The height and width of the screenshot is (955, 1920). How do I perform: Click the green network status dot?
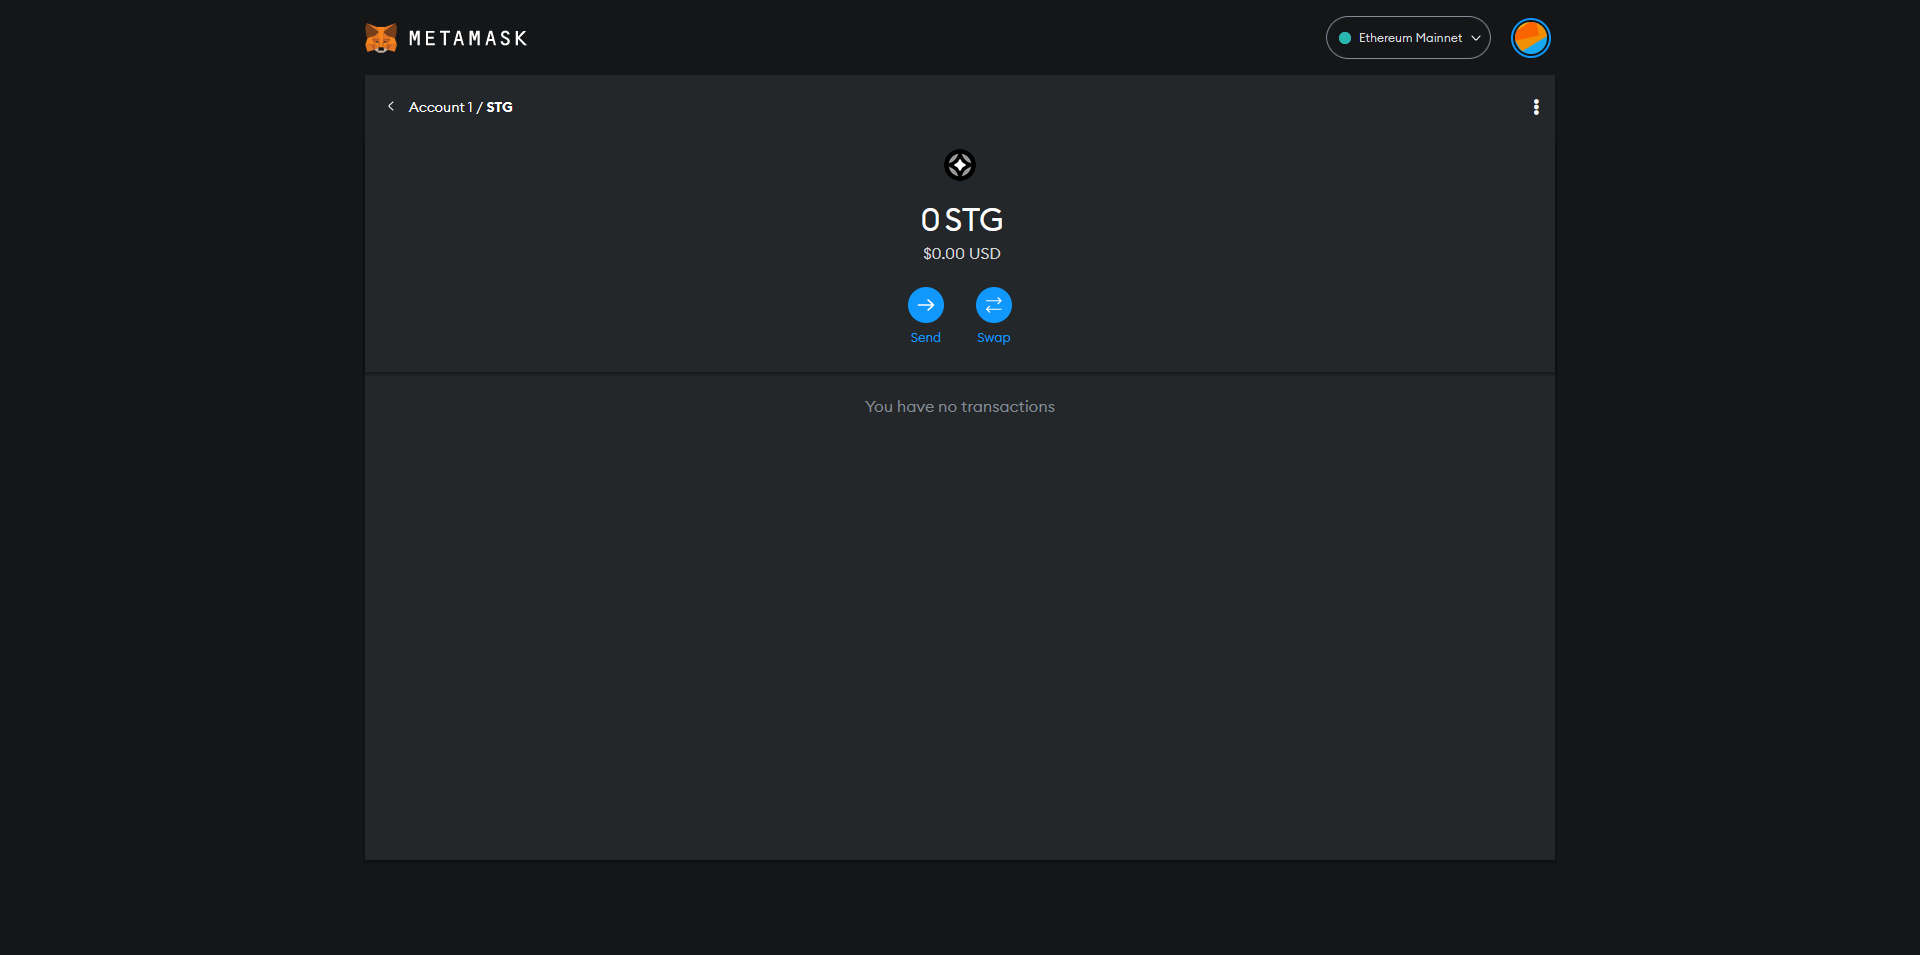pyautogui.click(x=1345, y=38)
